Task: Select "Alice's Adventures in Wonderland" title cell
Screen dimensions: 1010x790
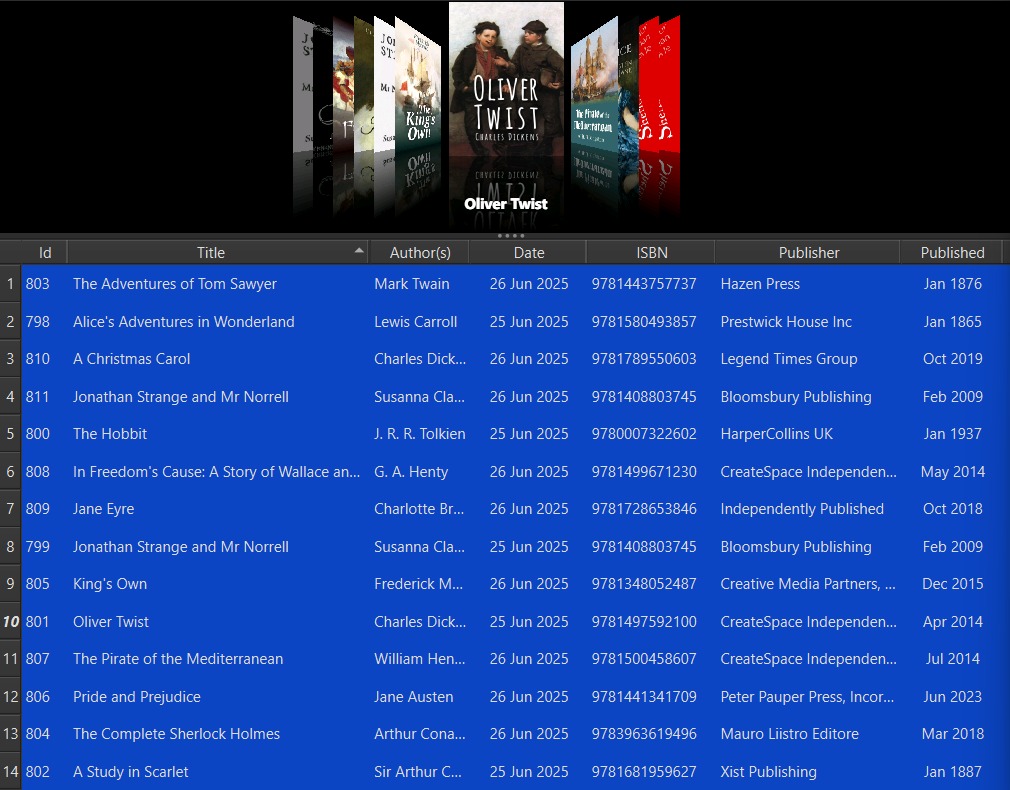Action: (184, 322)
